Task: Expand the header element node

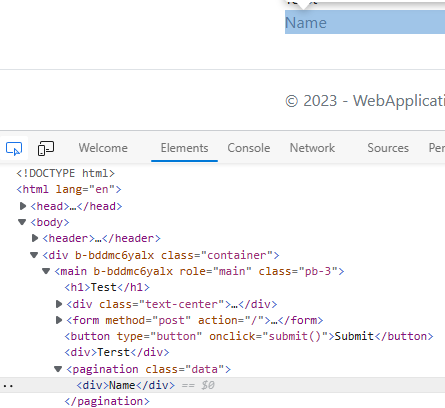Action: tap(35, 238)
